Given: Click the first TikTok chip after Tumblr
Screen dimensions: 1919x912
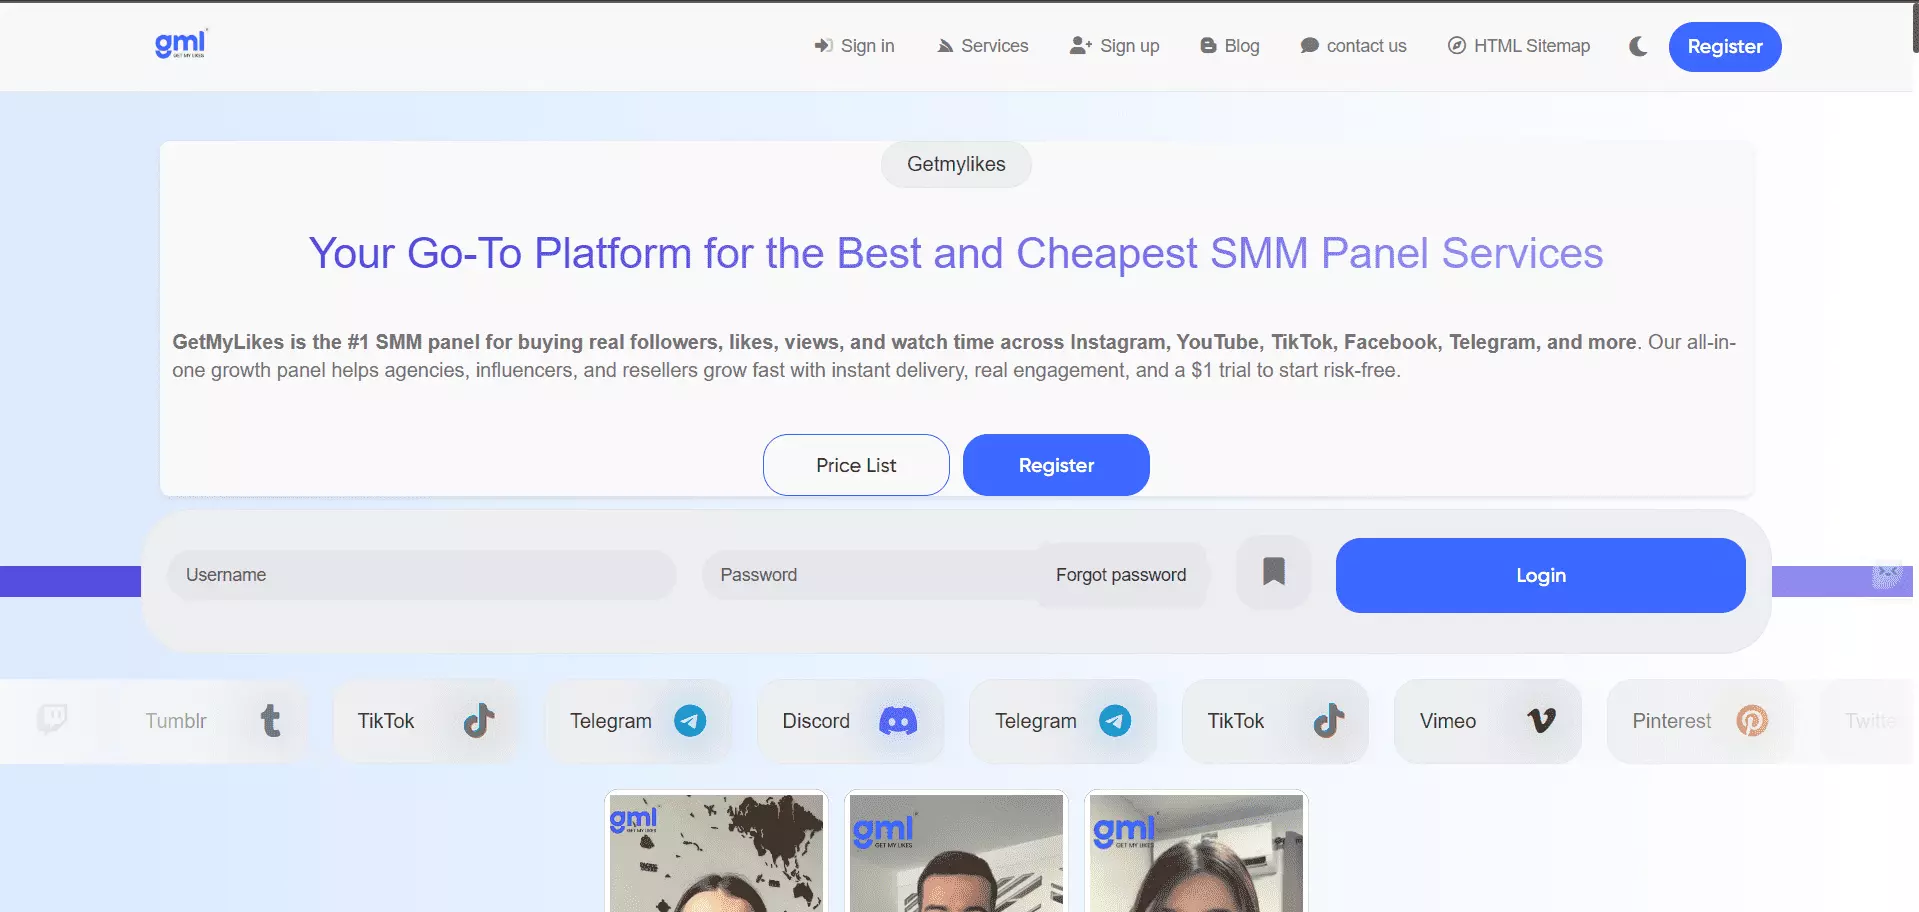Looking at the screenshot, I should 426,721.
